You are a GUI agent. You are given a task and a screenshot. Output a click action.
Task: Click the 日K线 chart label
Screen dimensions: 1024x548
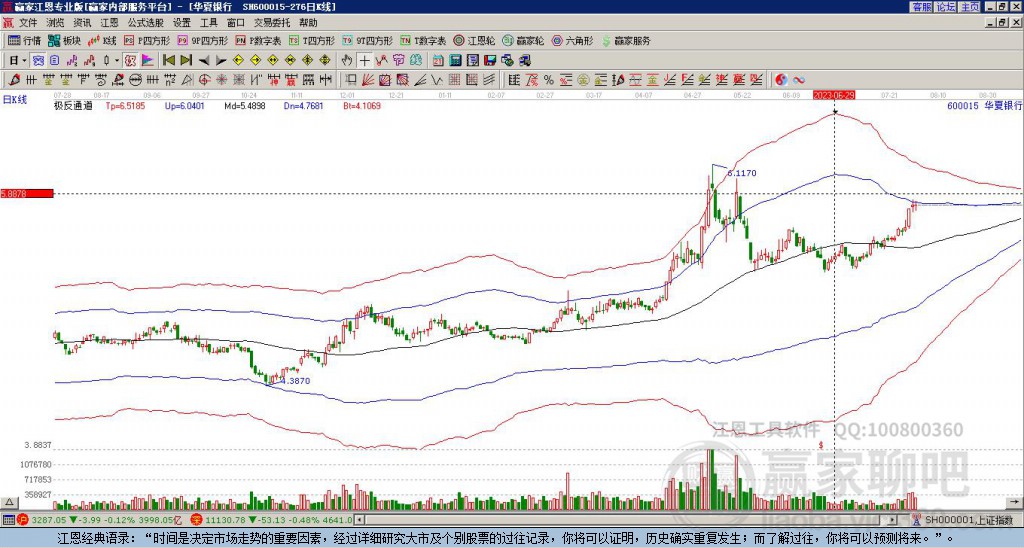pos(15,100)
